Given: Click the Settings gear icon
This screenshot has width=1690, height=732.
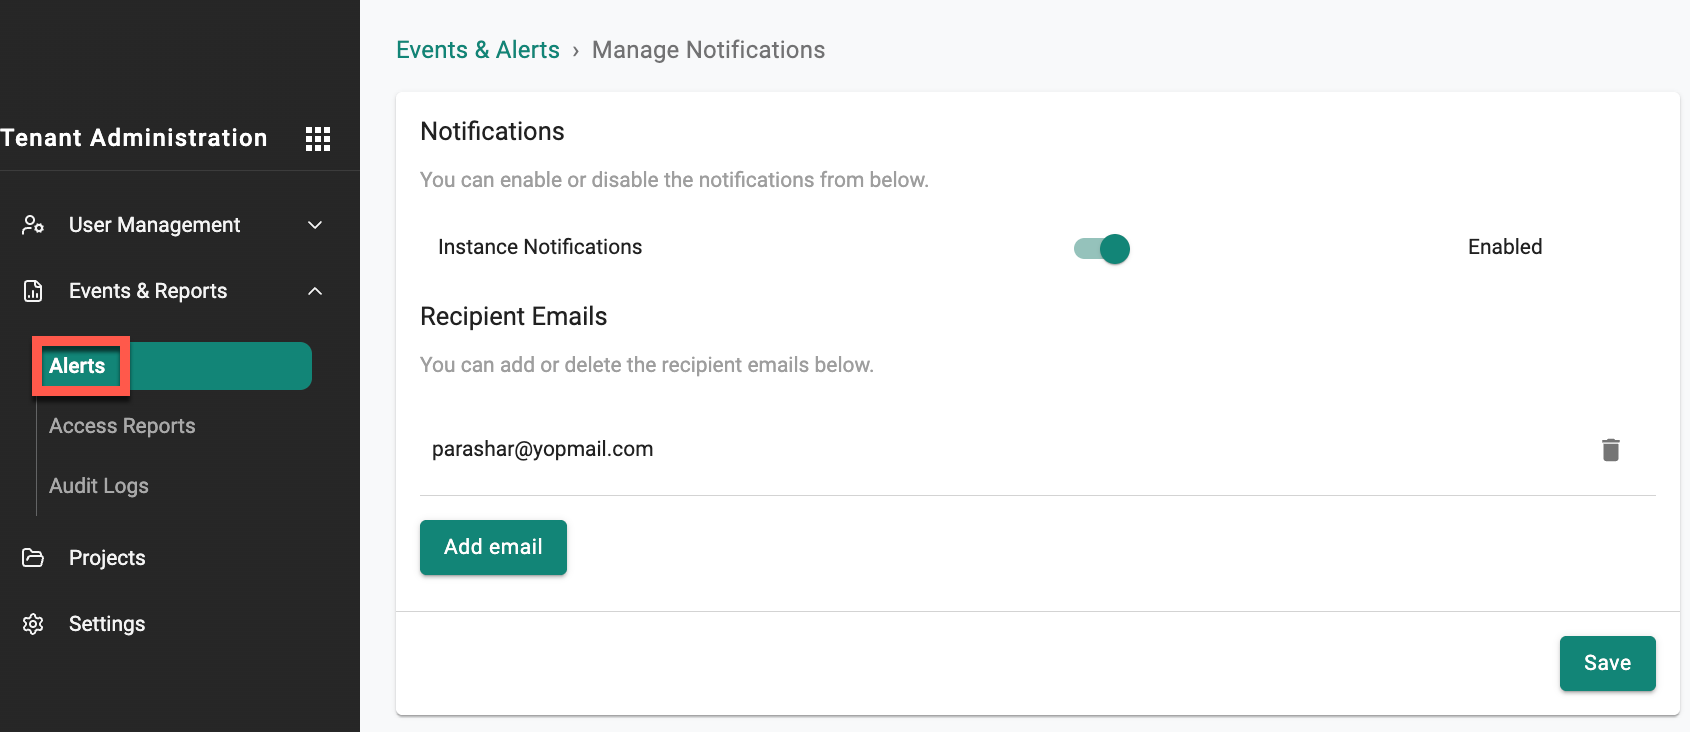Looking at the screenshot, I should coord(33,624).
